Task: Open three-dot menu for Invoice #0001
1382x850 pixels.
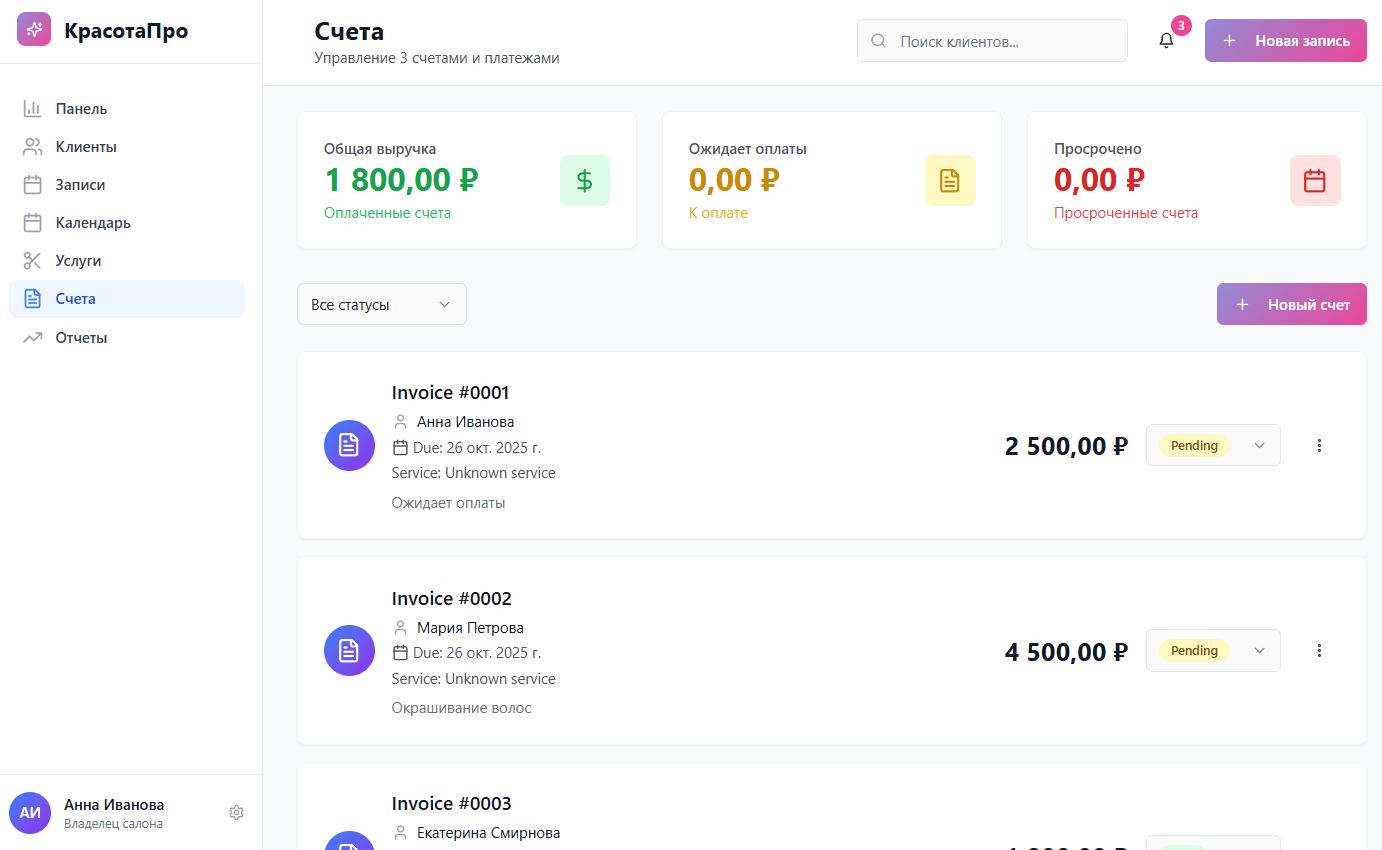Action: 1319,445
